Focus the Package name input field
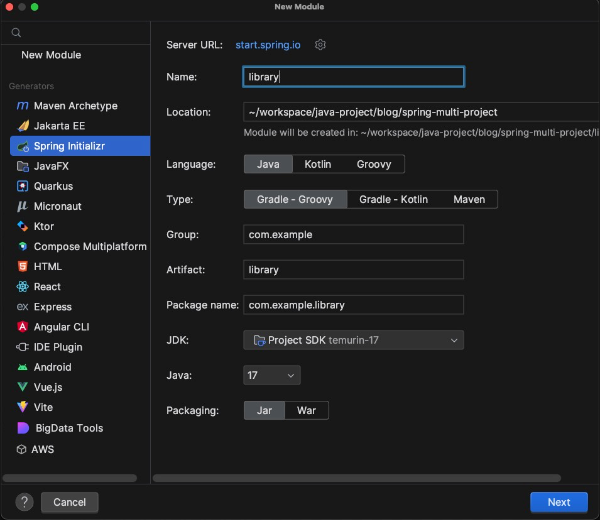This screenshot has width=600, height=520. click(354, 305)
